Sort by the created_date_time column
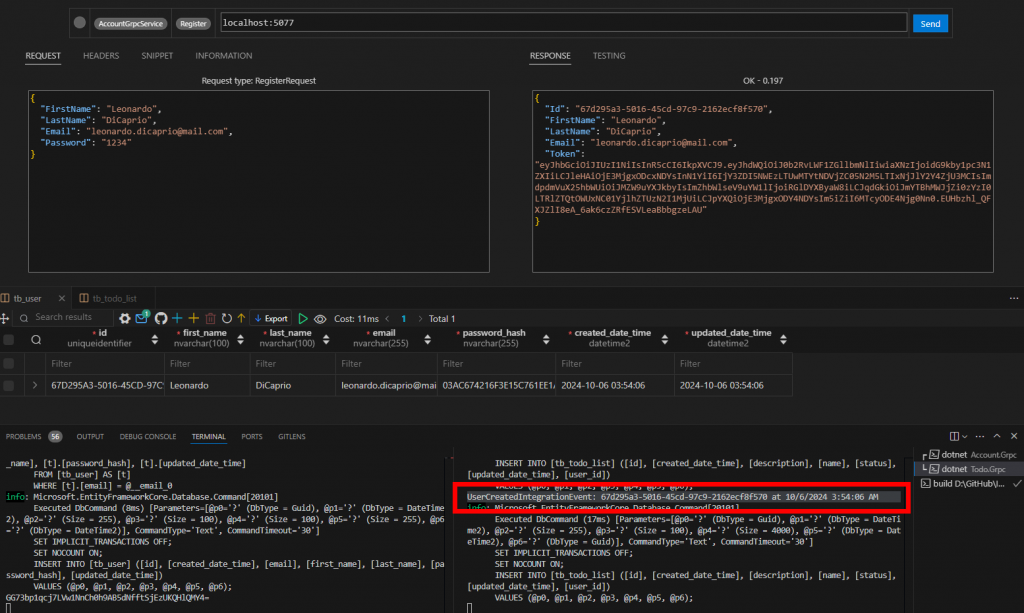Screen dimensions: 1024x613 tap(664, 339)
